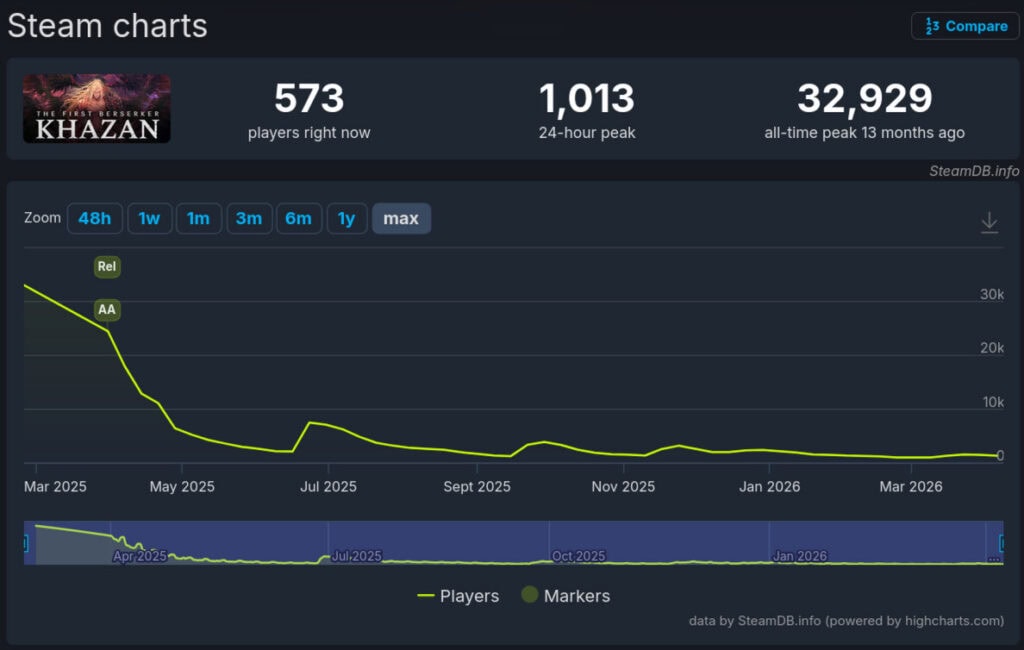The height and width of the screenshot is (650, 1024).
Task: Select the 1w zoom range
Action: tap(149, 218)
